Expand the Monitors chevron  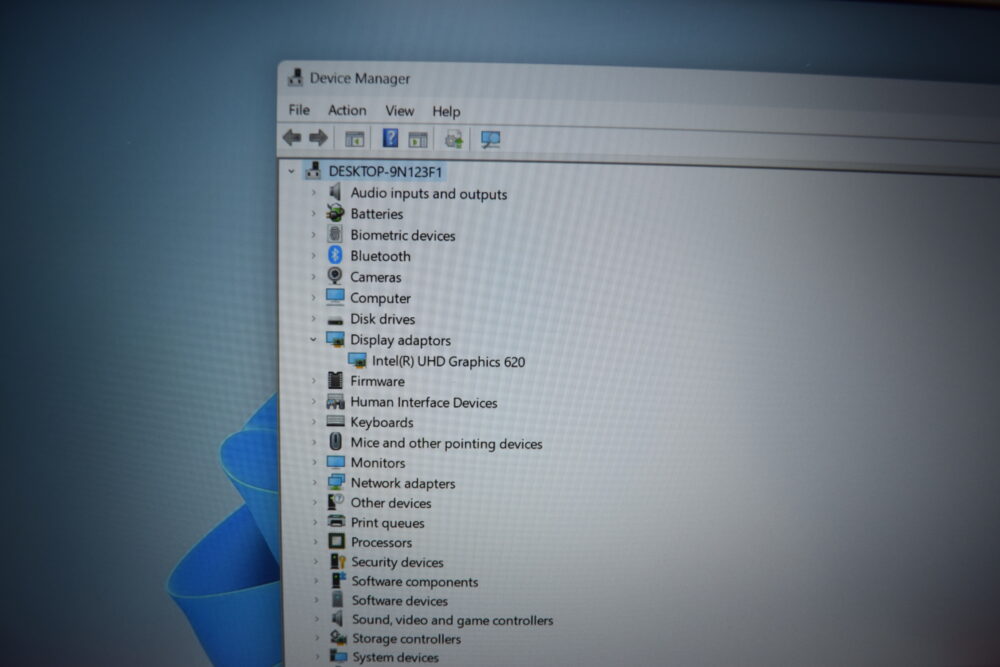tap(314, 462)
